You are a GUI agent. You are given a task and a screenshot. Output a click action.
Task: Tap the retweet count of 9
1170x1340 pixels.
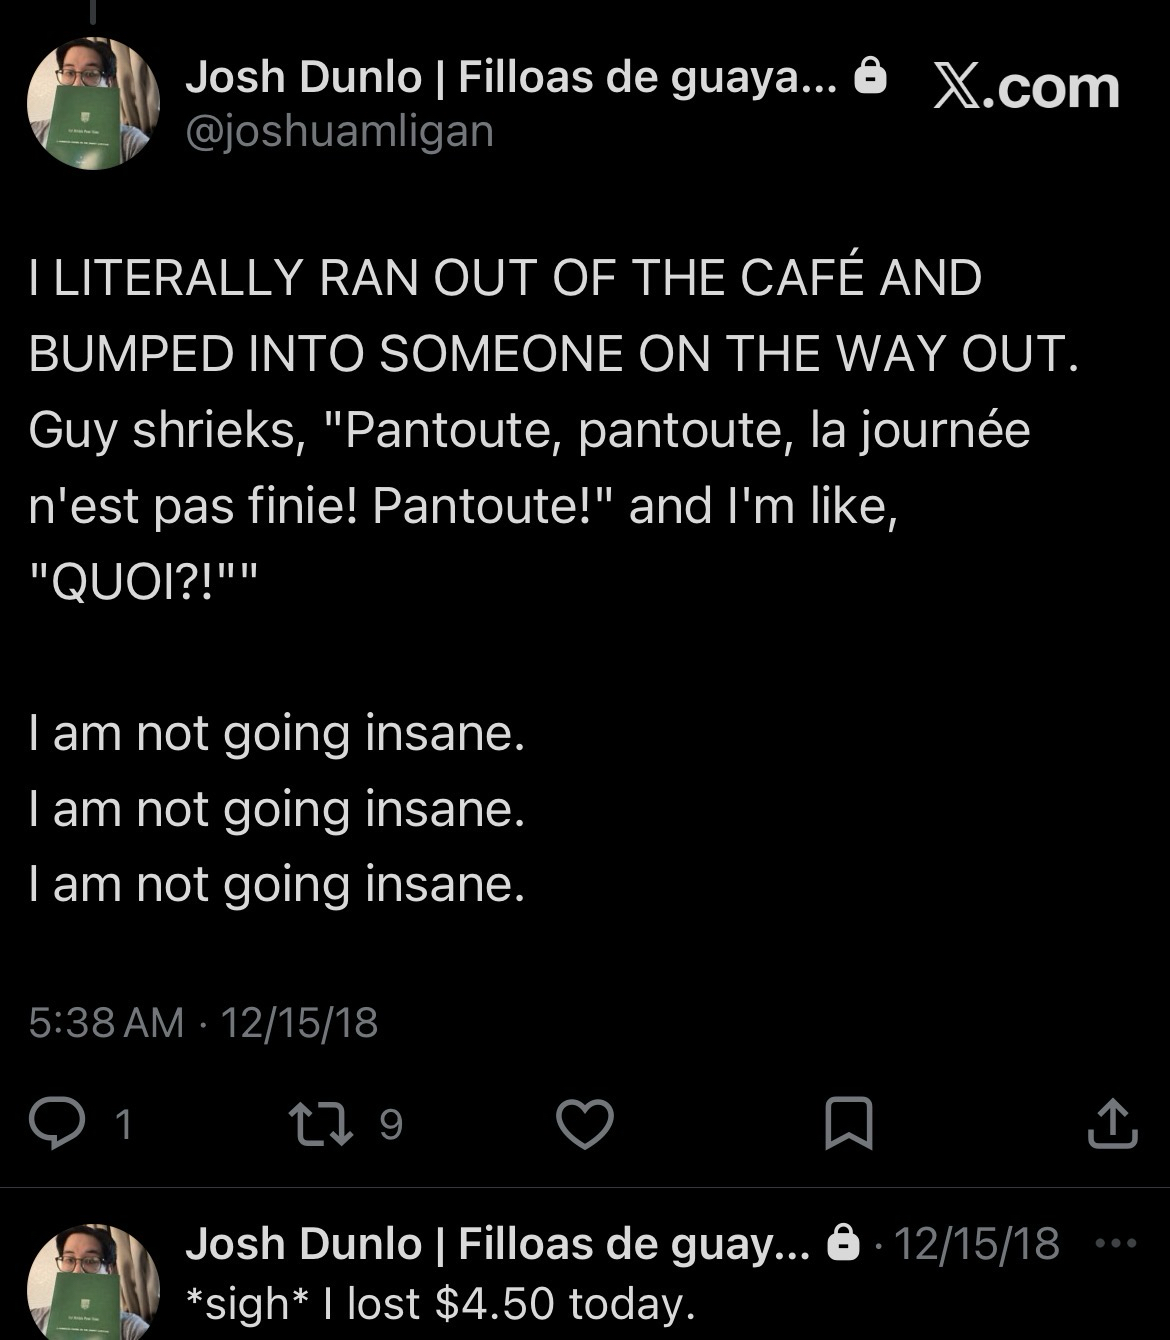pos(391,1125)
